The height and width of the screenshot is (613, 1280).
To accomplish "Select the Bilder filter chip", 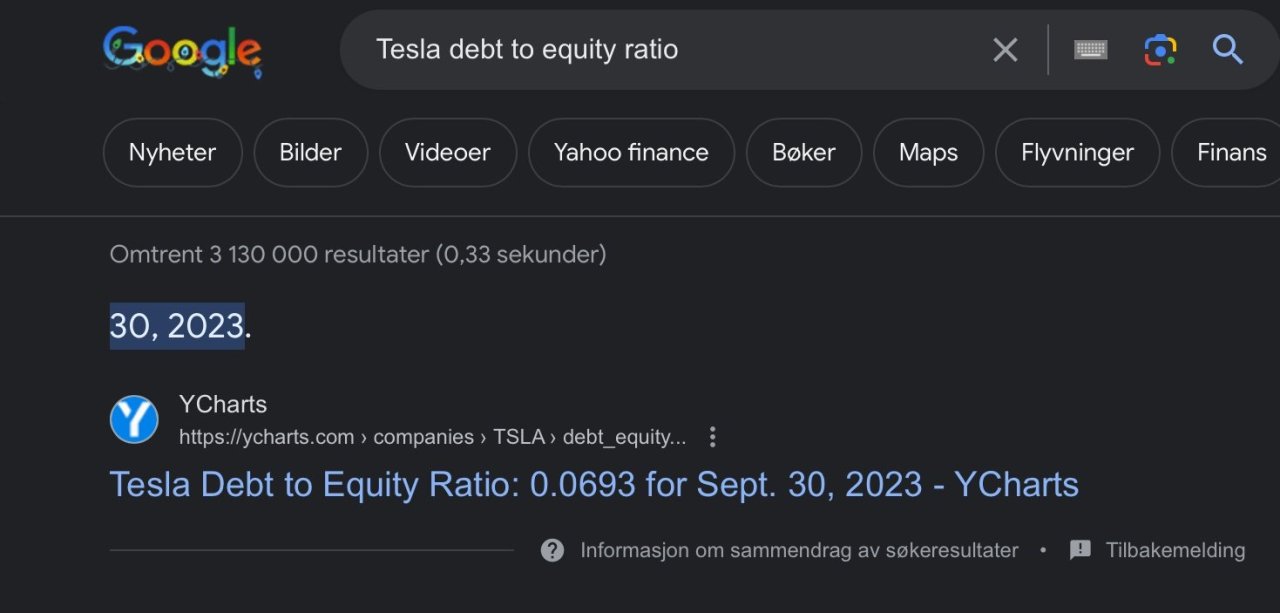I will 310,153.
